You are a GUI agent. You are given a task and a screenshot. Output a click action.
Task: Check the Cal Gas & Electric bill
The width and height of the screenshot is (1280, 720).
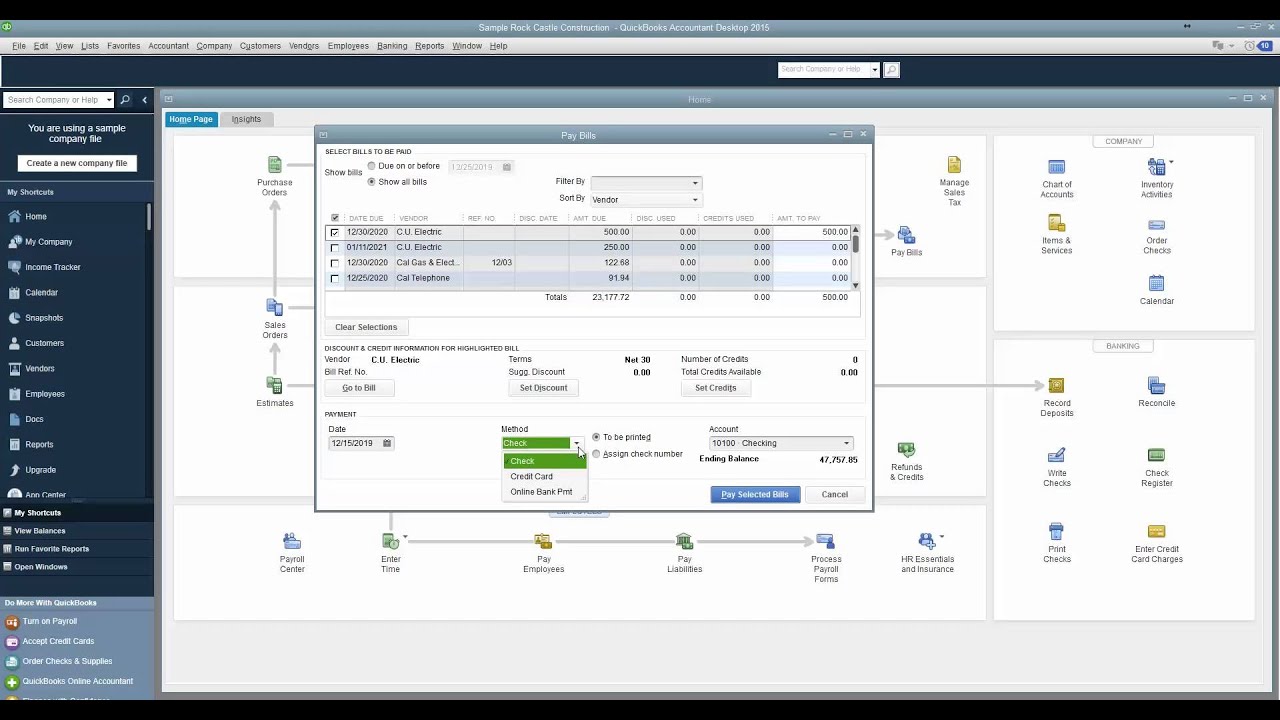click(x=335, y=263)
